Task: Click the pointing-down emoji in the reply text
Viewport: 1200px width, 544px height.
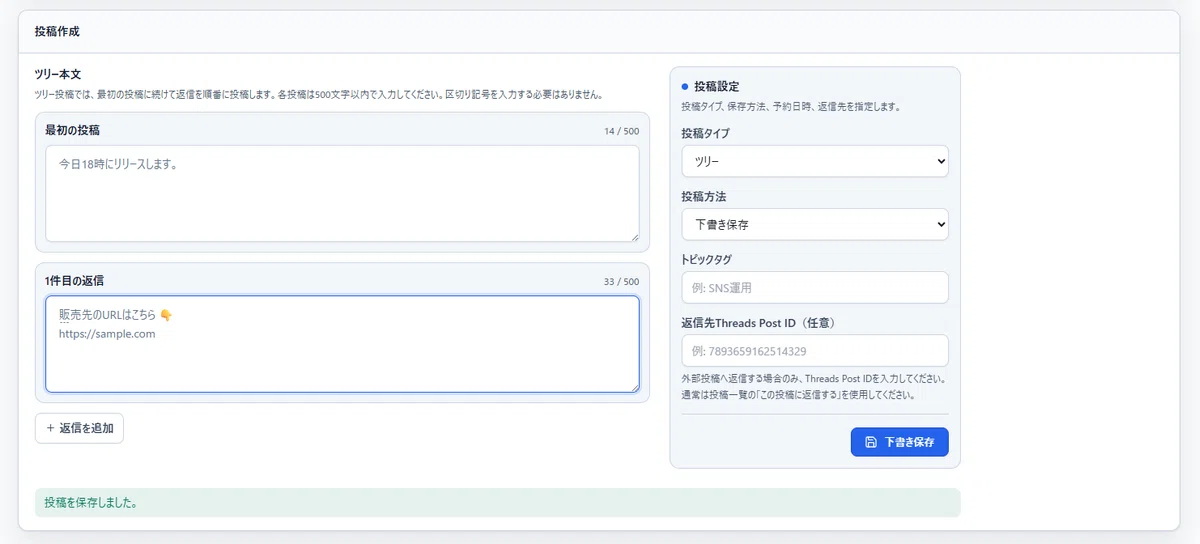Action: 166,316
